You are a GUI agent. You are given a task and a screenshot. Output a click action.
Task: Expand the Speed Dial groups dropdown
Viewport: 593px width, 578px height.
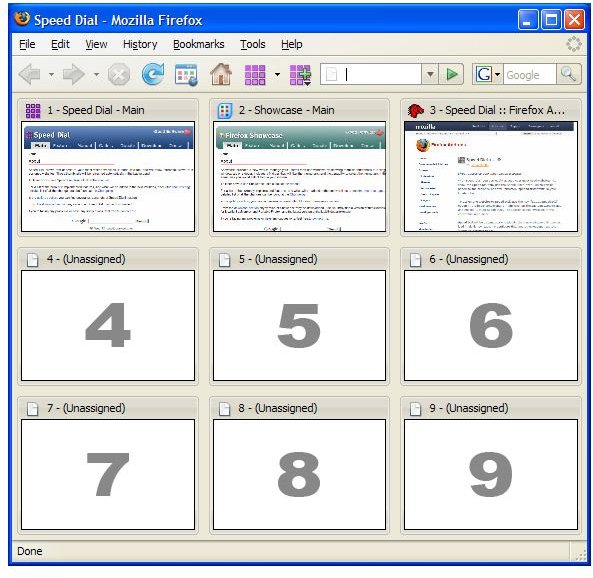[x=277, y=75]
